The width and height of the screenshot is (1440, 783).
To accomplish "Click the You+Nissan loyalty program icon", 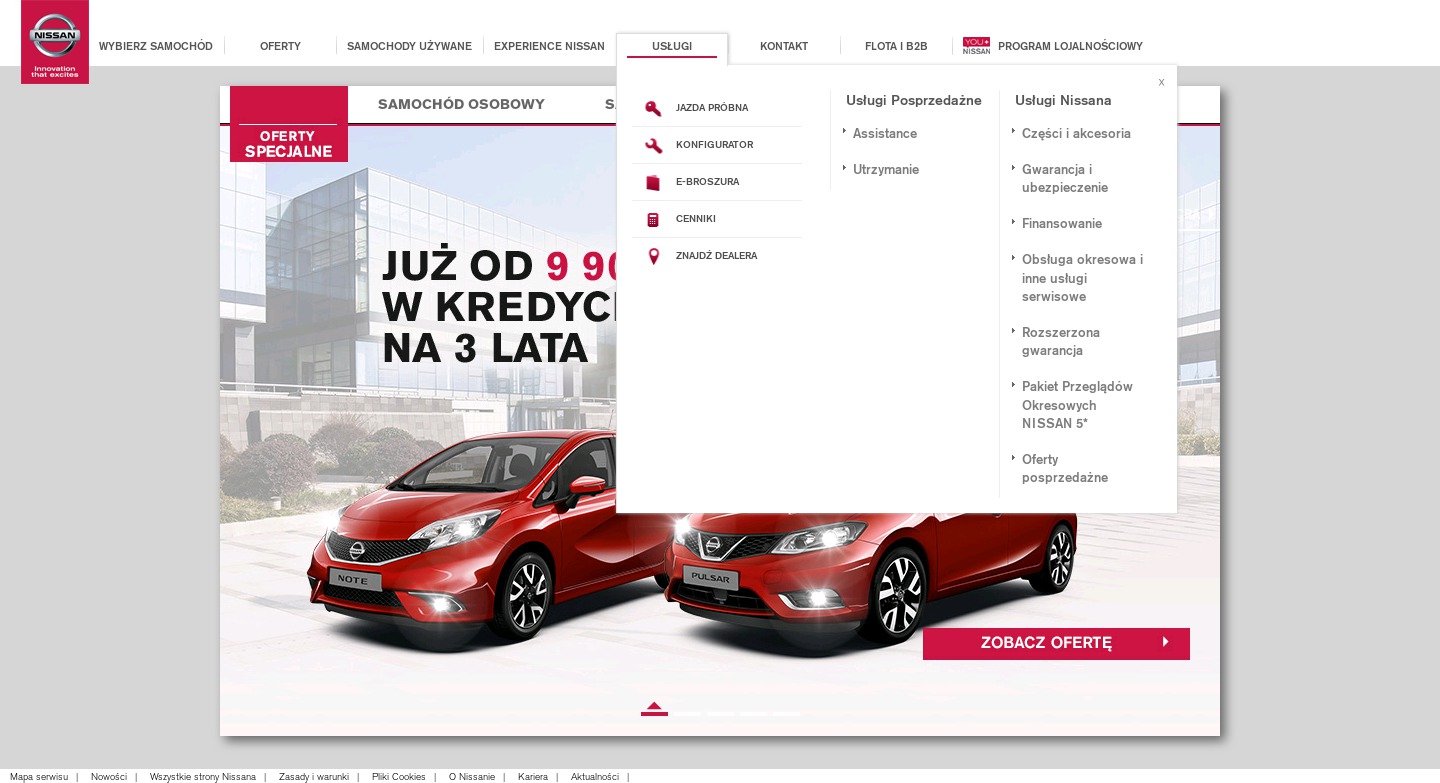I will click(x=976, y=46).
